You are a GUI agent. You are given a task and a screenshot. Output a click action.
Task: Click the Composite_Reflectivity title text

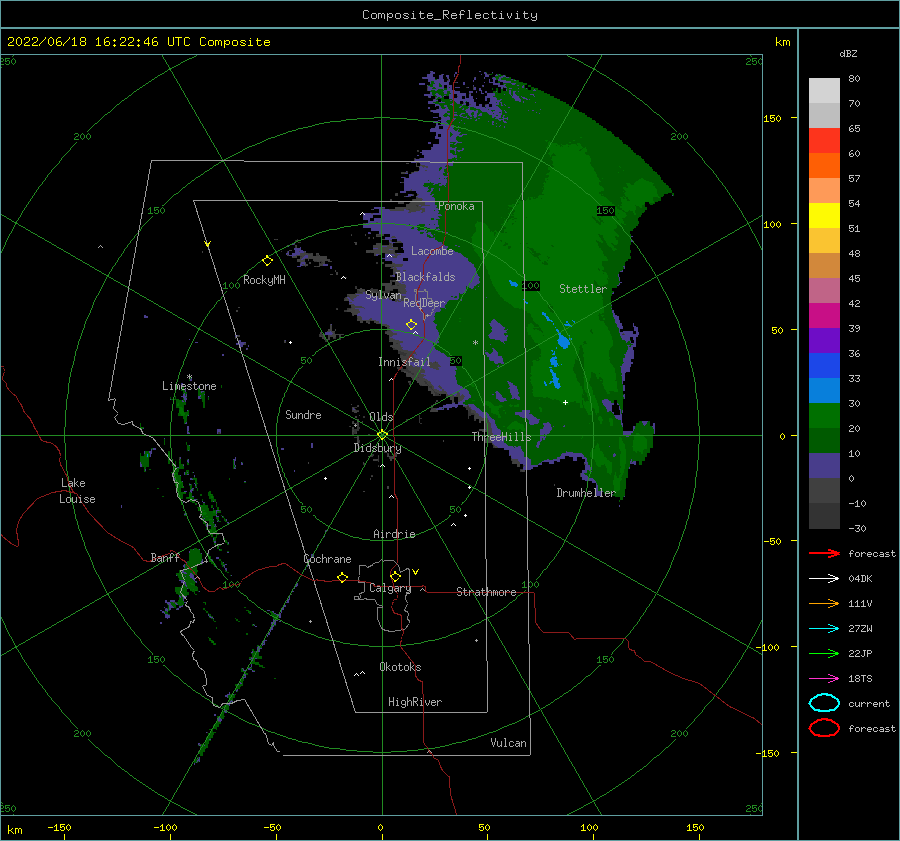click(x=449, y=15)
